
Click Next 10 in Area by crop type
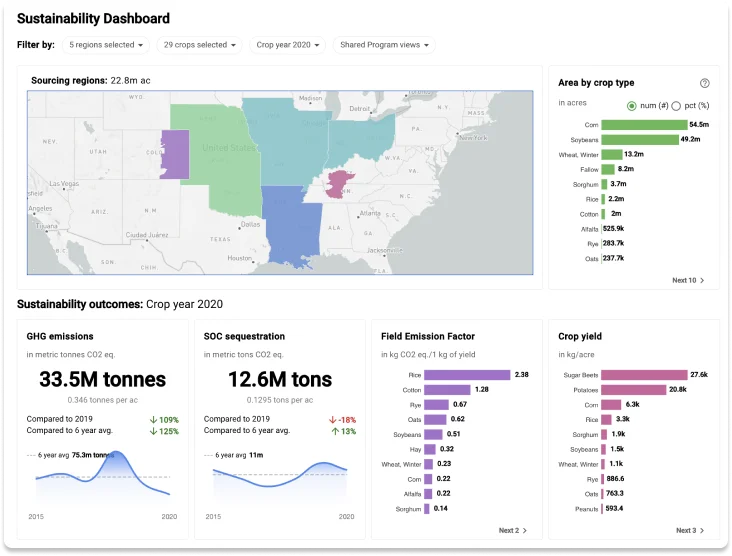(688, 281)
